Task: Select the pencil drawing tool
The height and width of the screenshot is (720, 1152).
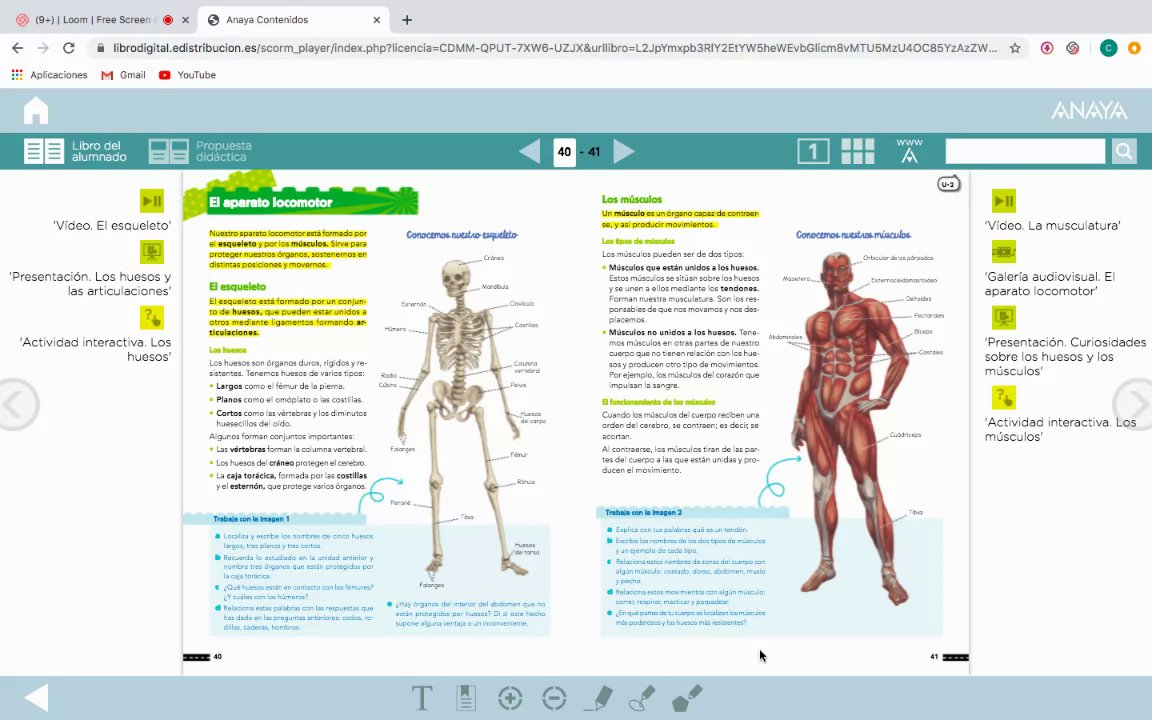Action: tap(598, 698)
